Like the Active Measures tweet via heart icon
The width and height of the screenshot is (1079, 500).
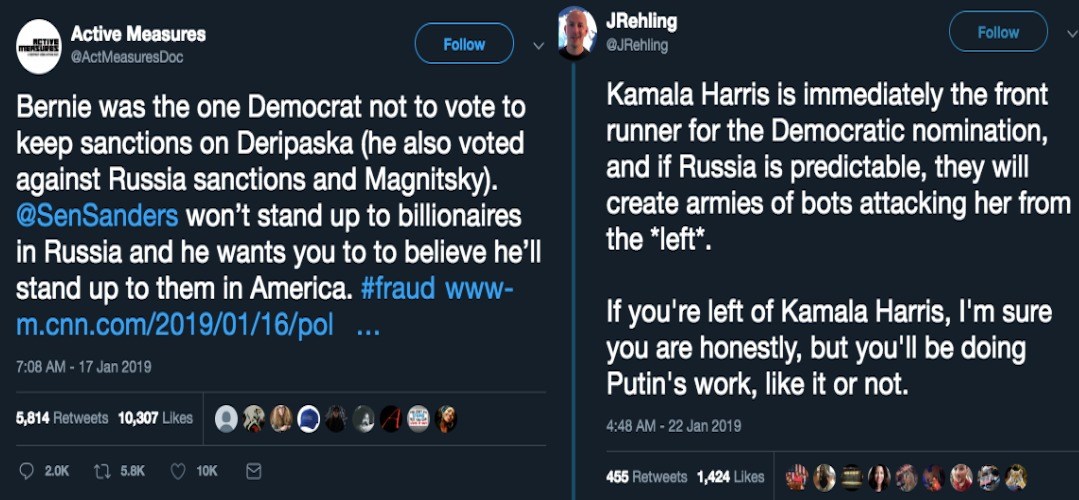[x=178, y=470]
